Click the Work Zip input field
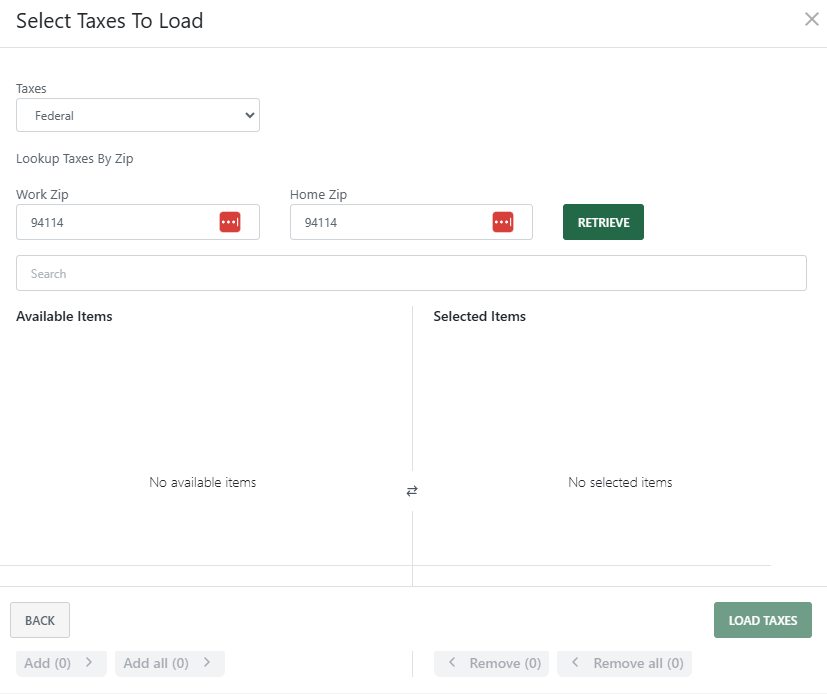The height and width of the screenshot is (694, 827). click(115, 222)
